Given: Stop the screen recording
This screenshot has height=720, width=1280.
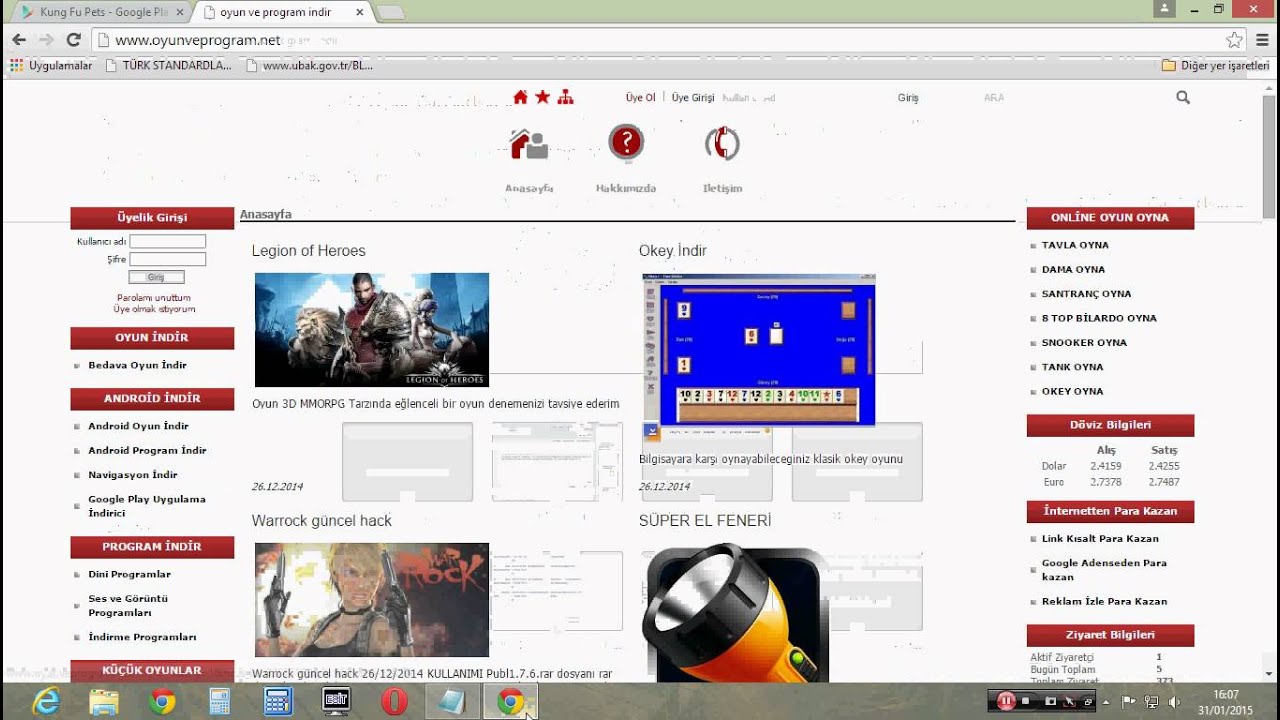Looking at the screenshot, I should (x=1026, y=701).
